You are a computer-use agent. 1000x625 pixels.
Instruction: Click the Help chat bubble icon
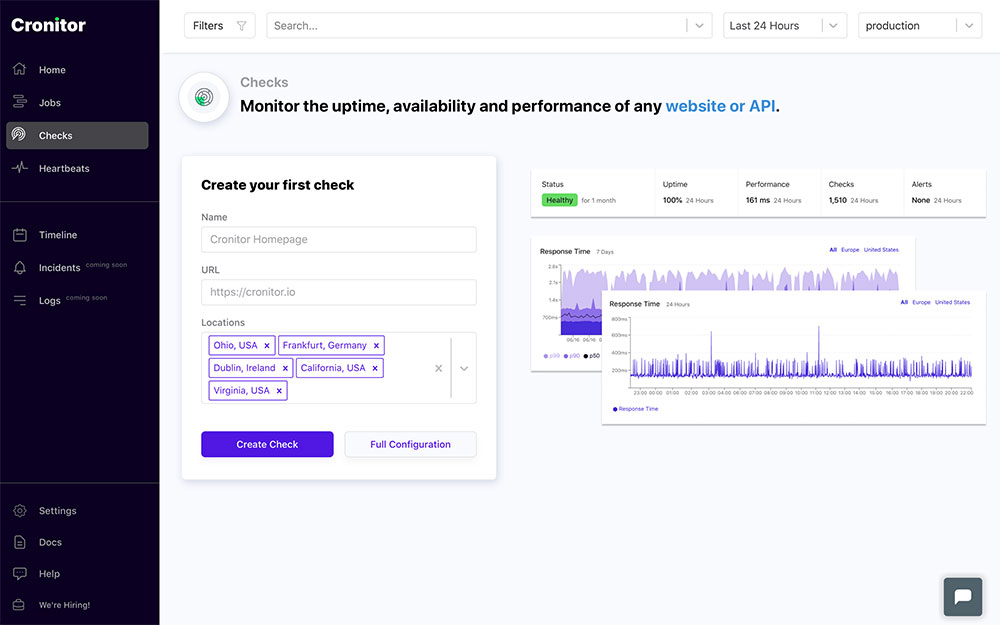20,573
